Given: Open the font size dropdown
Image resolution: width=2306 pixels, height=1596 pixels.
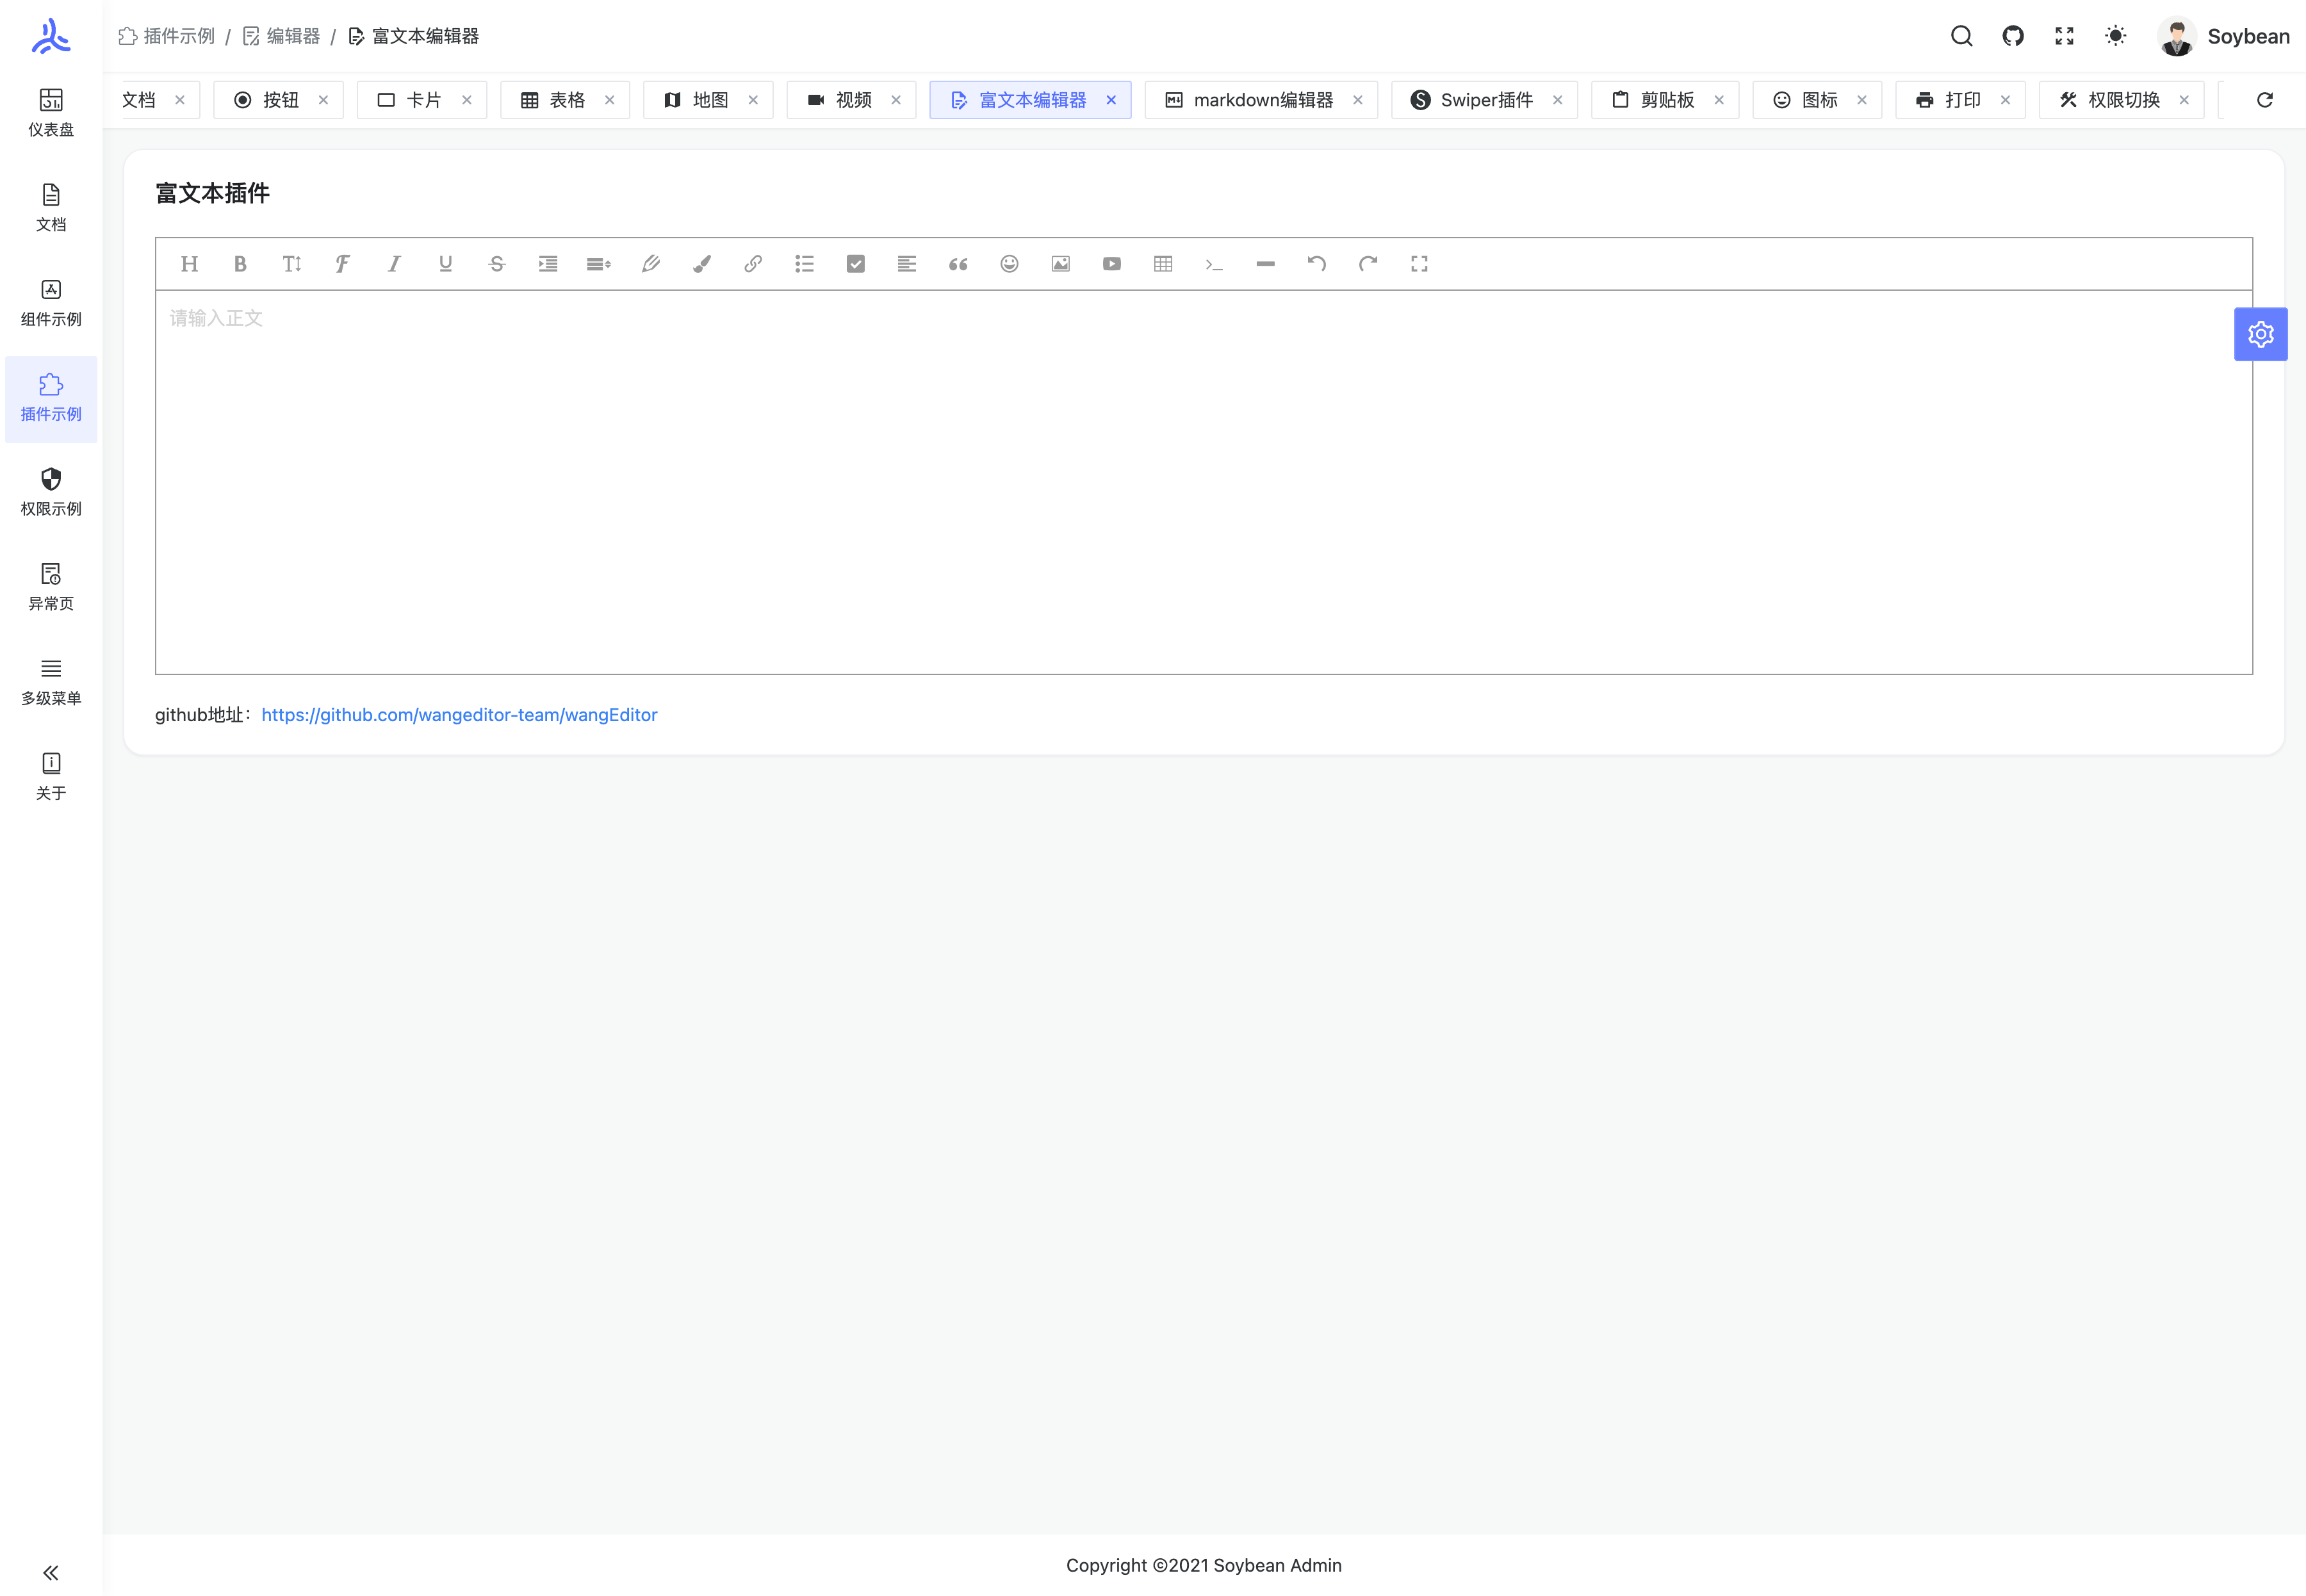Looking at the screenshot, I should point(291,264).
